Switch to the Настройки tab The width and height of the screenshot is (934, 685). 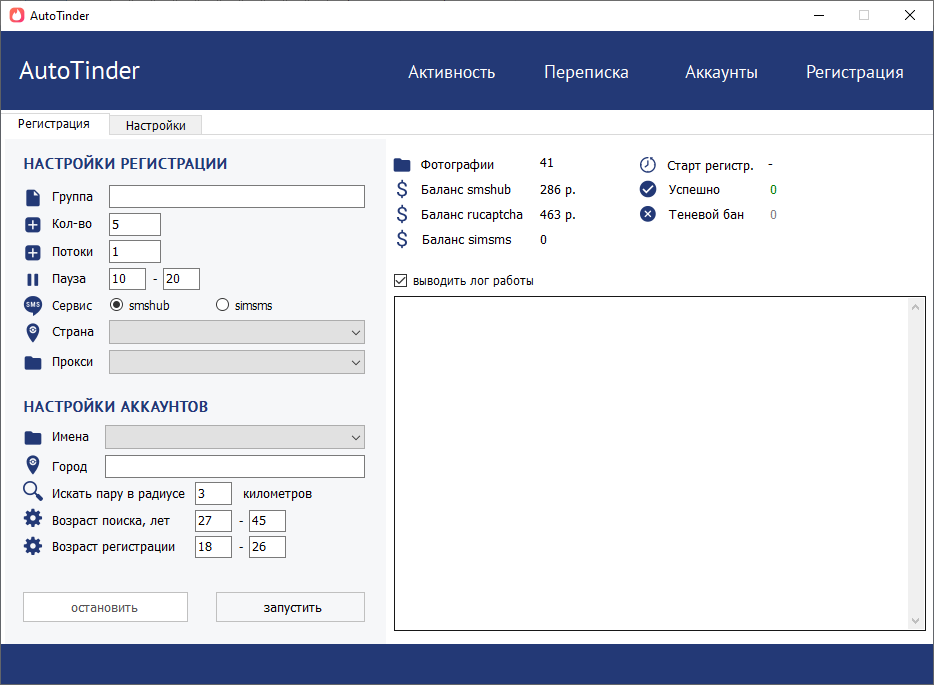pyautogui.click(x=155, y=125)
